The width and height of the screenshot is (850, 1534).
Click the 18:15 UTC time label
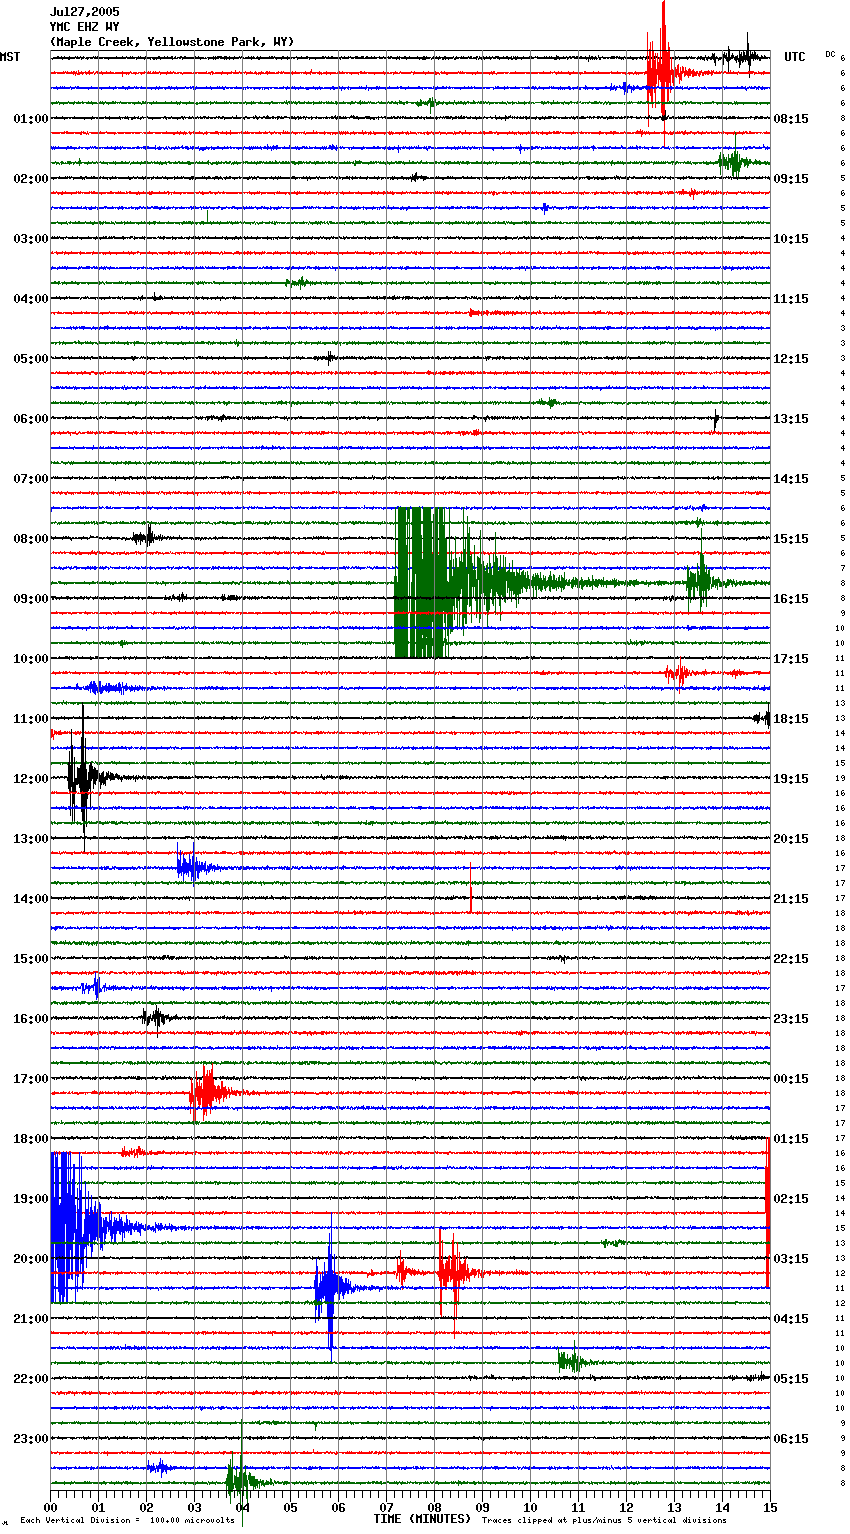[791, 719]
